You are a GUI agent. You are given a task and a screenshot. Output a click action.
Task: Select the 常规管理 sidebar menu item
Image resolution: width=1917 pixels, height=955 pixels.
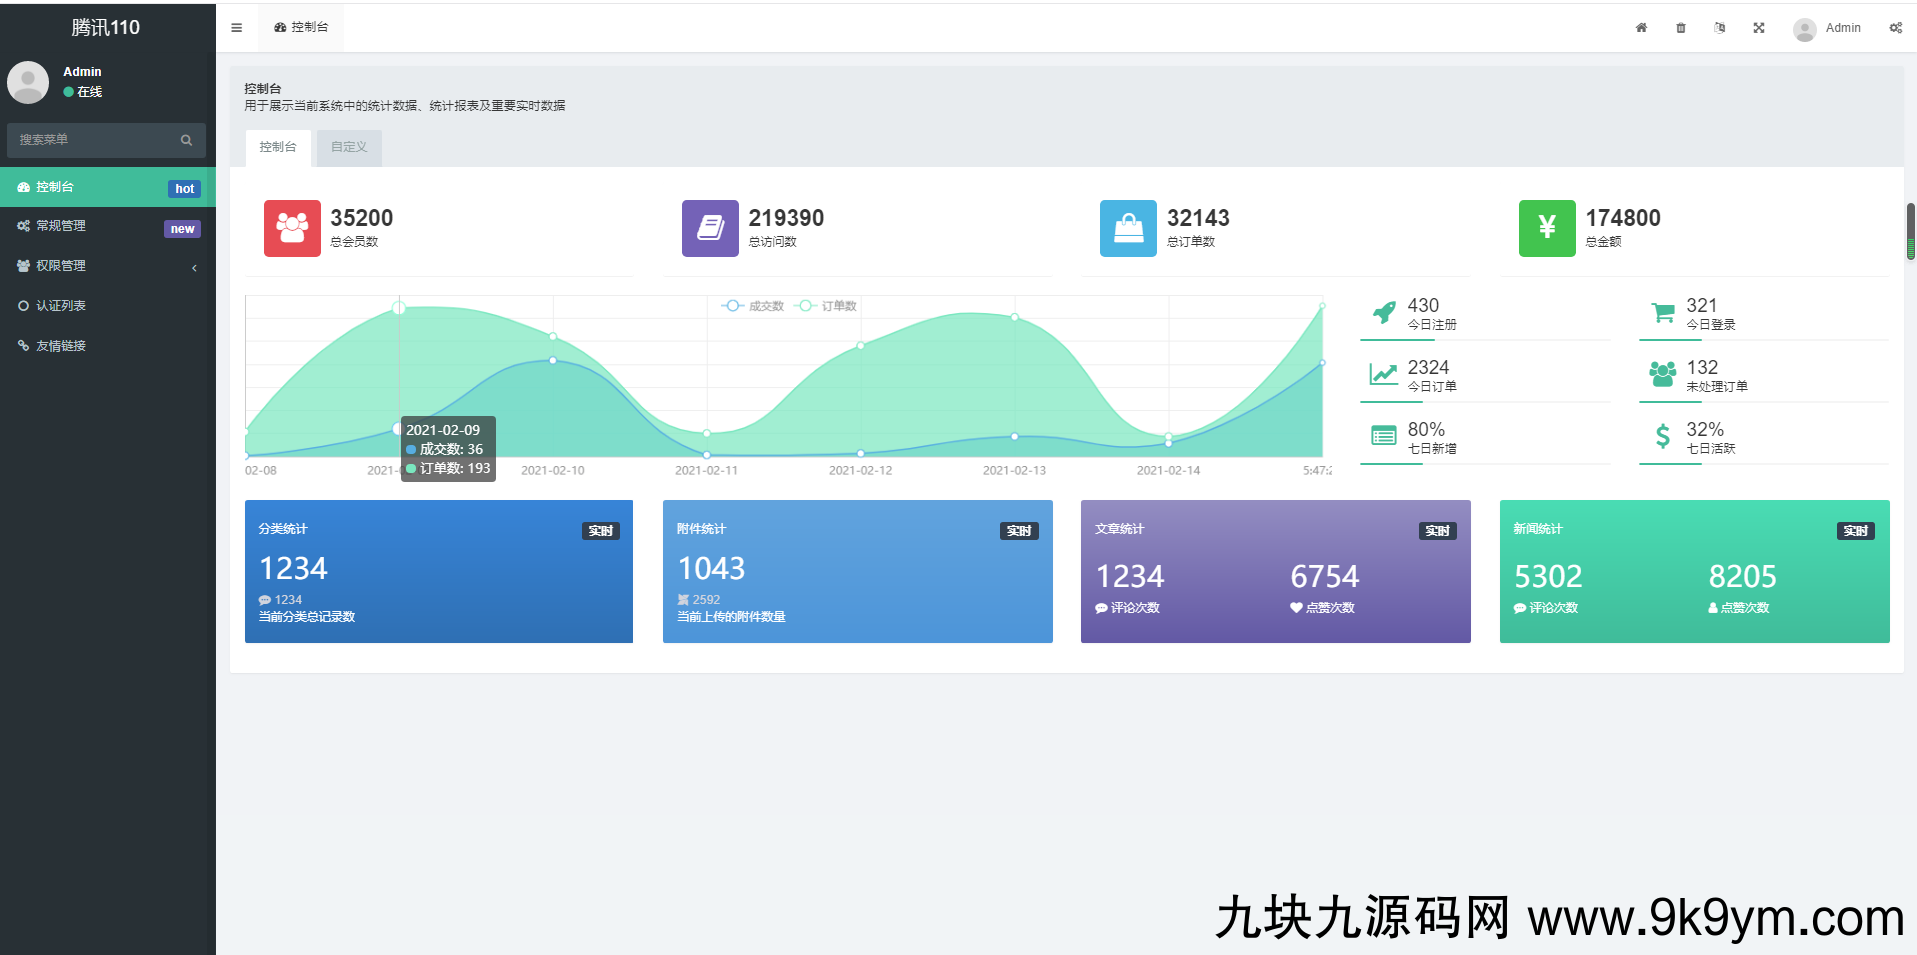click(x=107, y=226)
